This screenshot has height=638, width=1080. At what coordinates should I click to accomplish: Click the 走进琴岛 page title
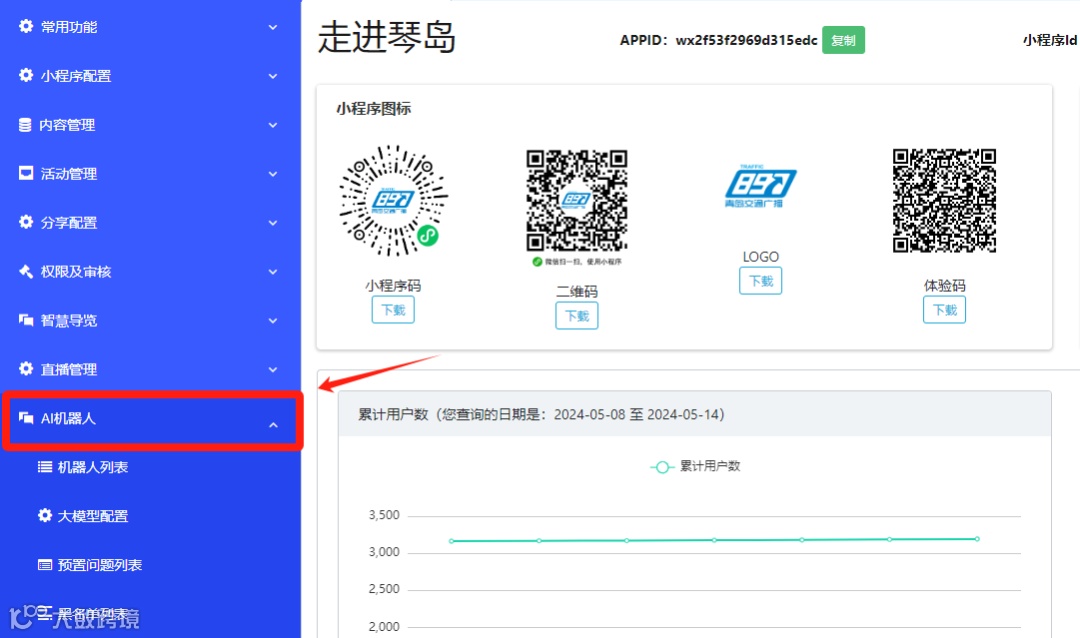[386, 37]
